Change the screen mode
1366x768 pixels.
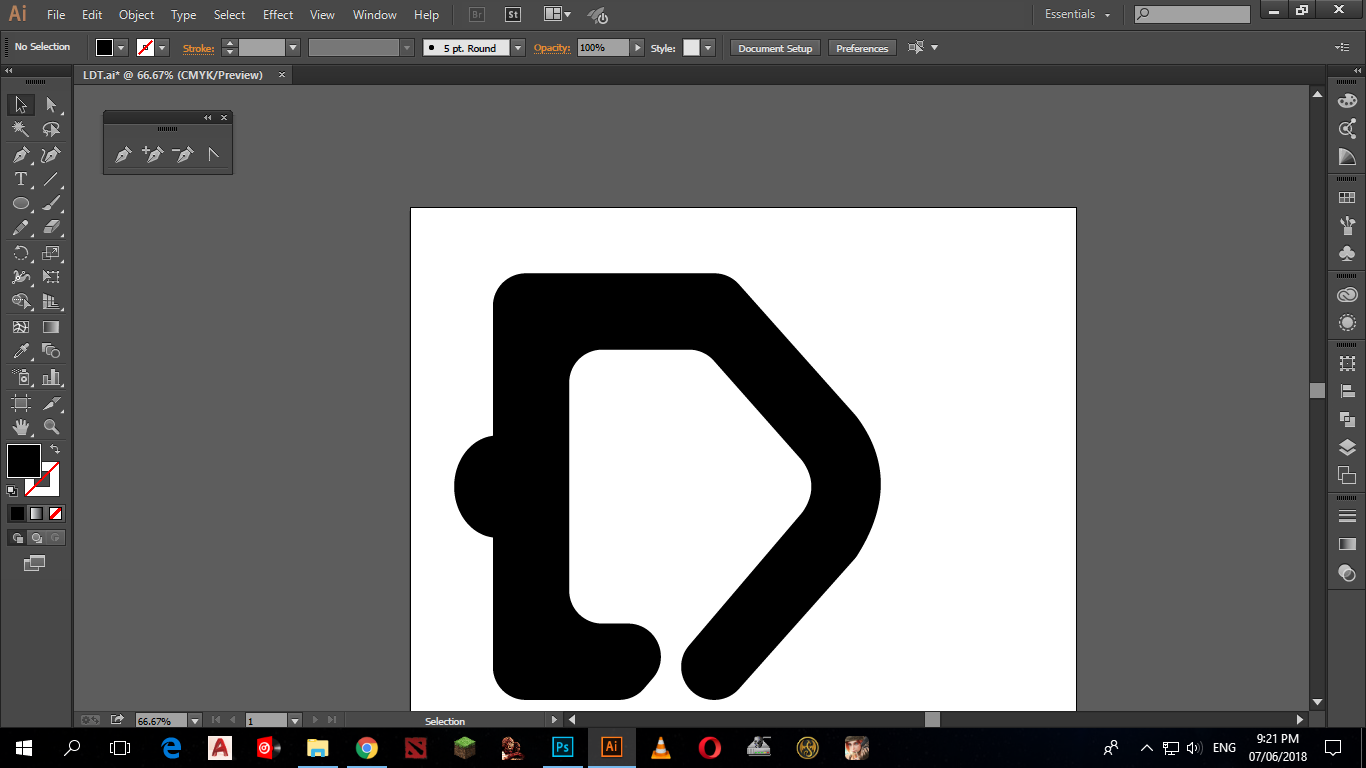click(x=35, y=564)
